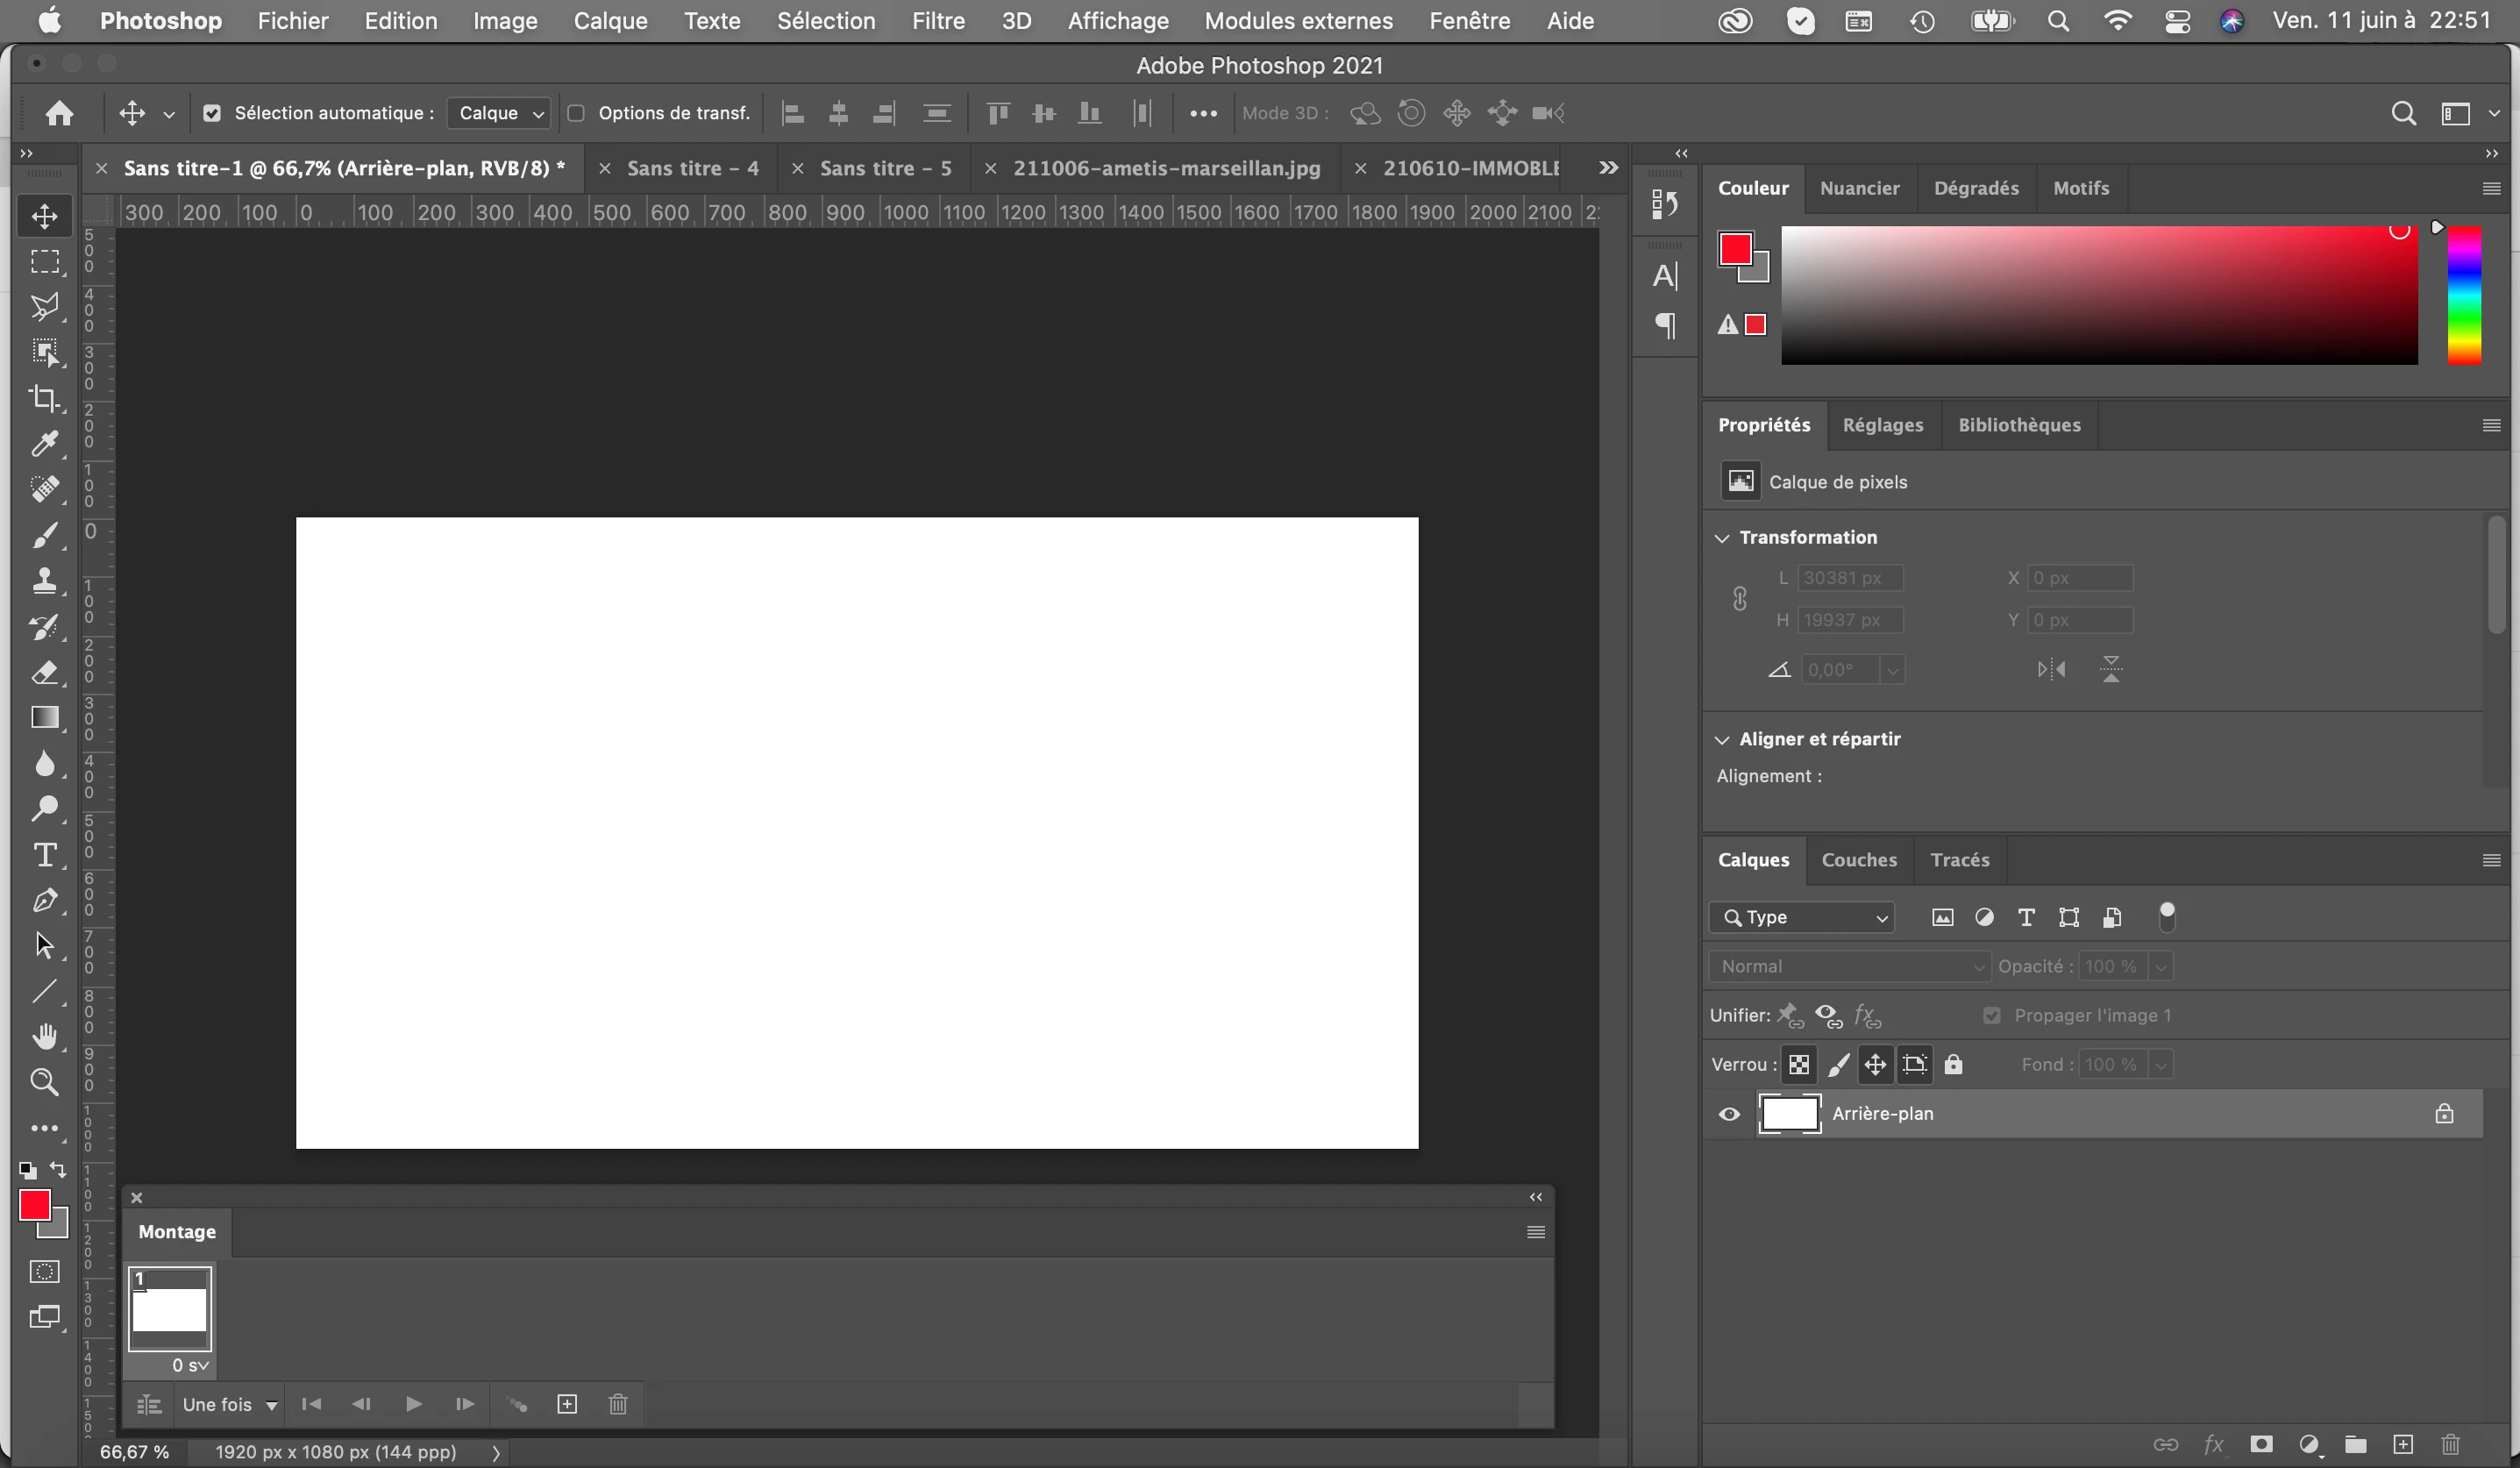Open the Filtre menu
This screenshot has width=2520, height=1468.
click(937, 21)
